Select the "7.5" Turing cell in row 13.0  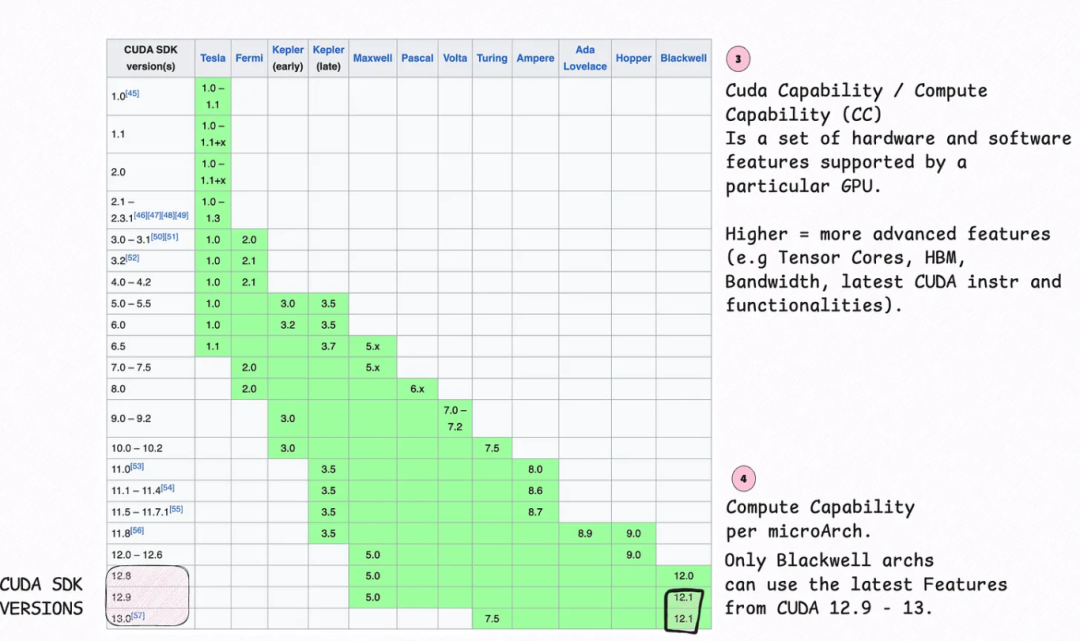click(492, 619)
